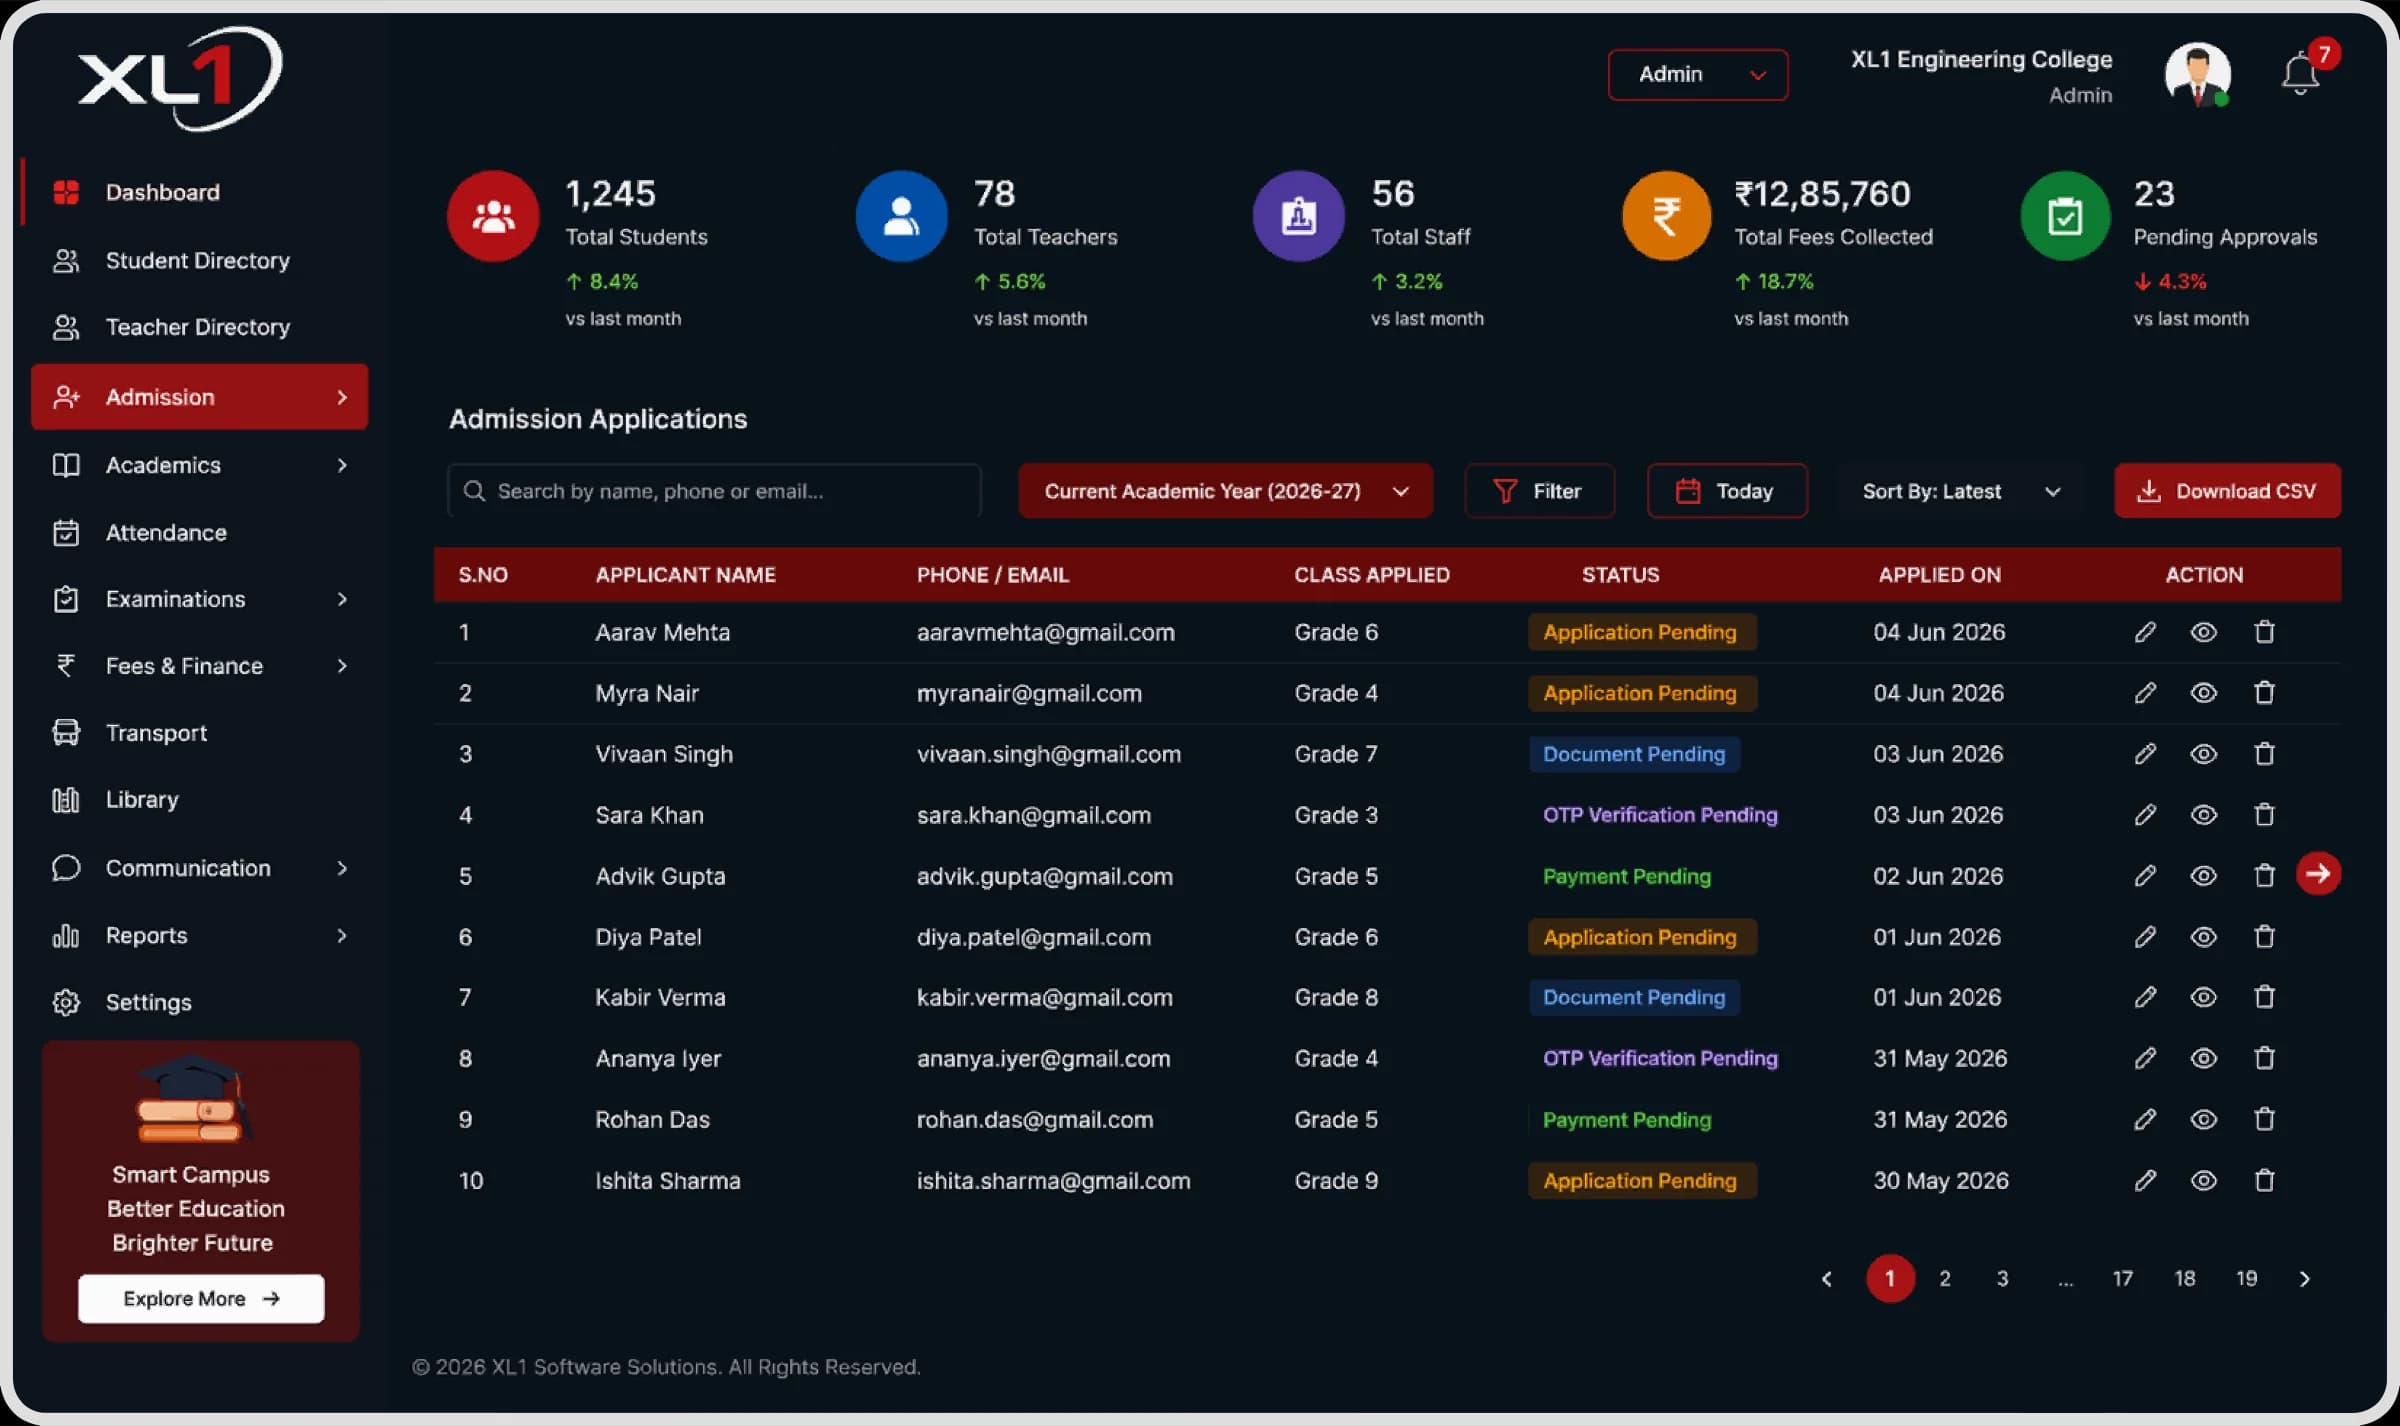This screenshot has height=1426, width=2400.
Task: Click the admin profile avatar
Action: point(2197,75)
